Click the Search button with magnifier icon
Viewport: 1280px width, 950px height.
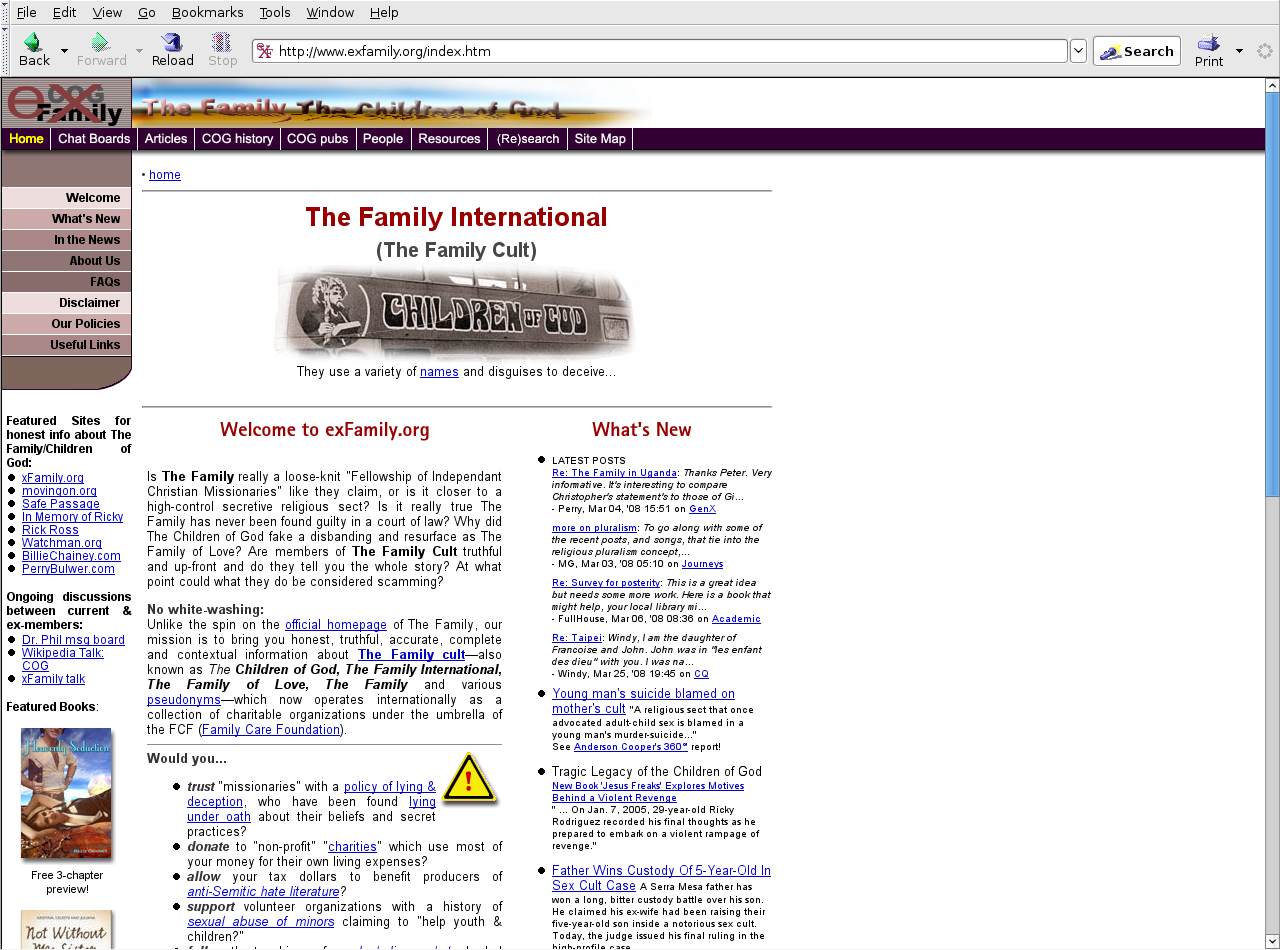(1136, 52)
